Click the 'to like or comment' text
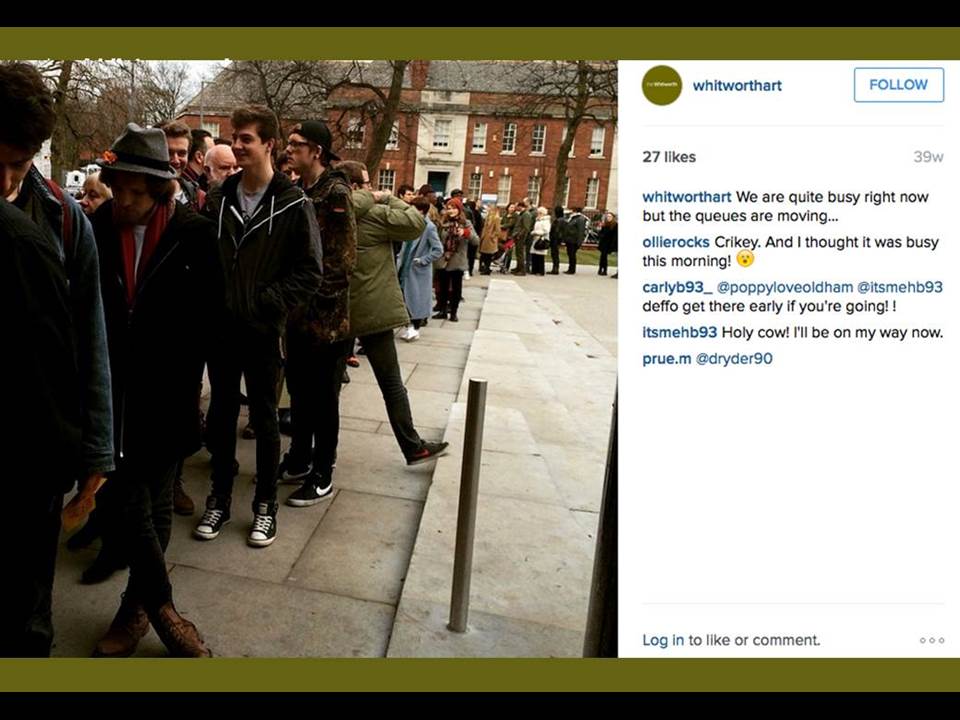The height and width of the screenshot is (720, 960). pos(754,640)
